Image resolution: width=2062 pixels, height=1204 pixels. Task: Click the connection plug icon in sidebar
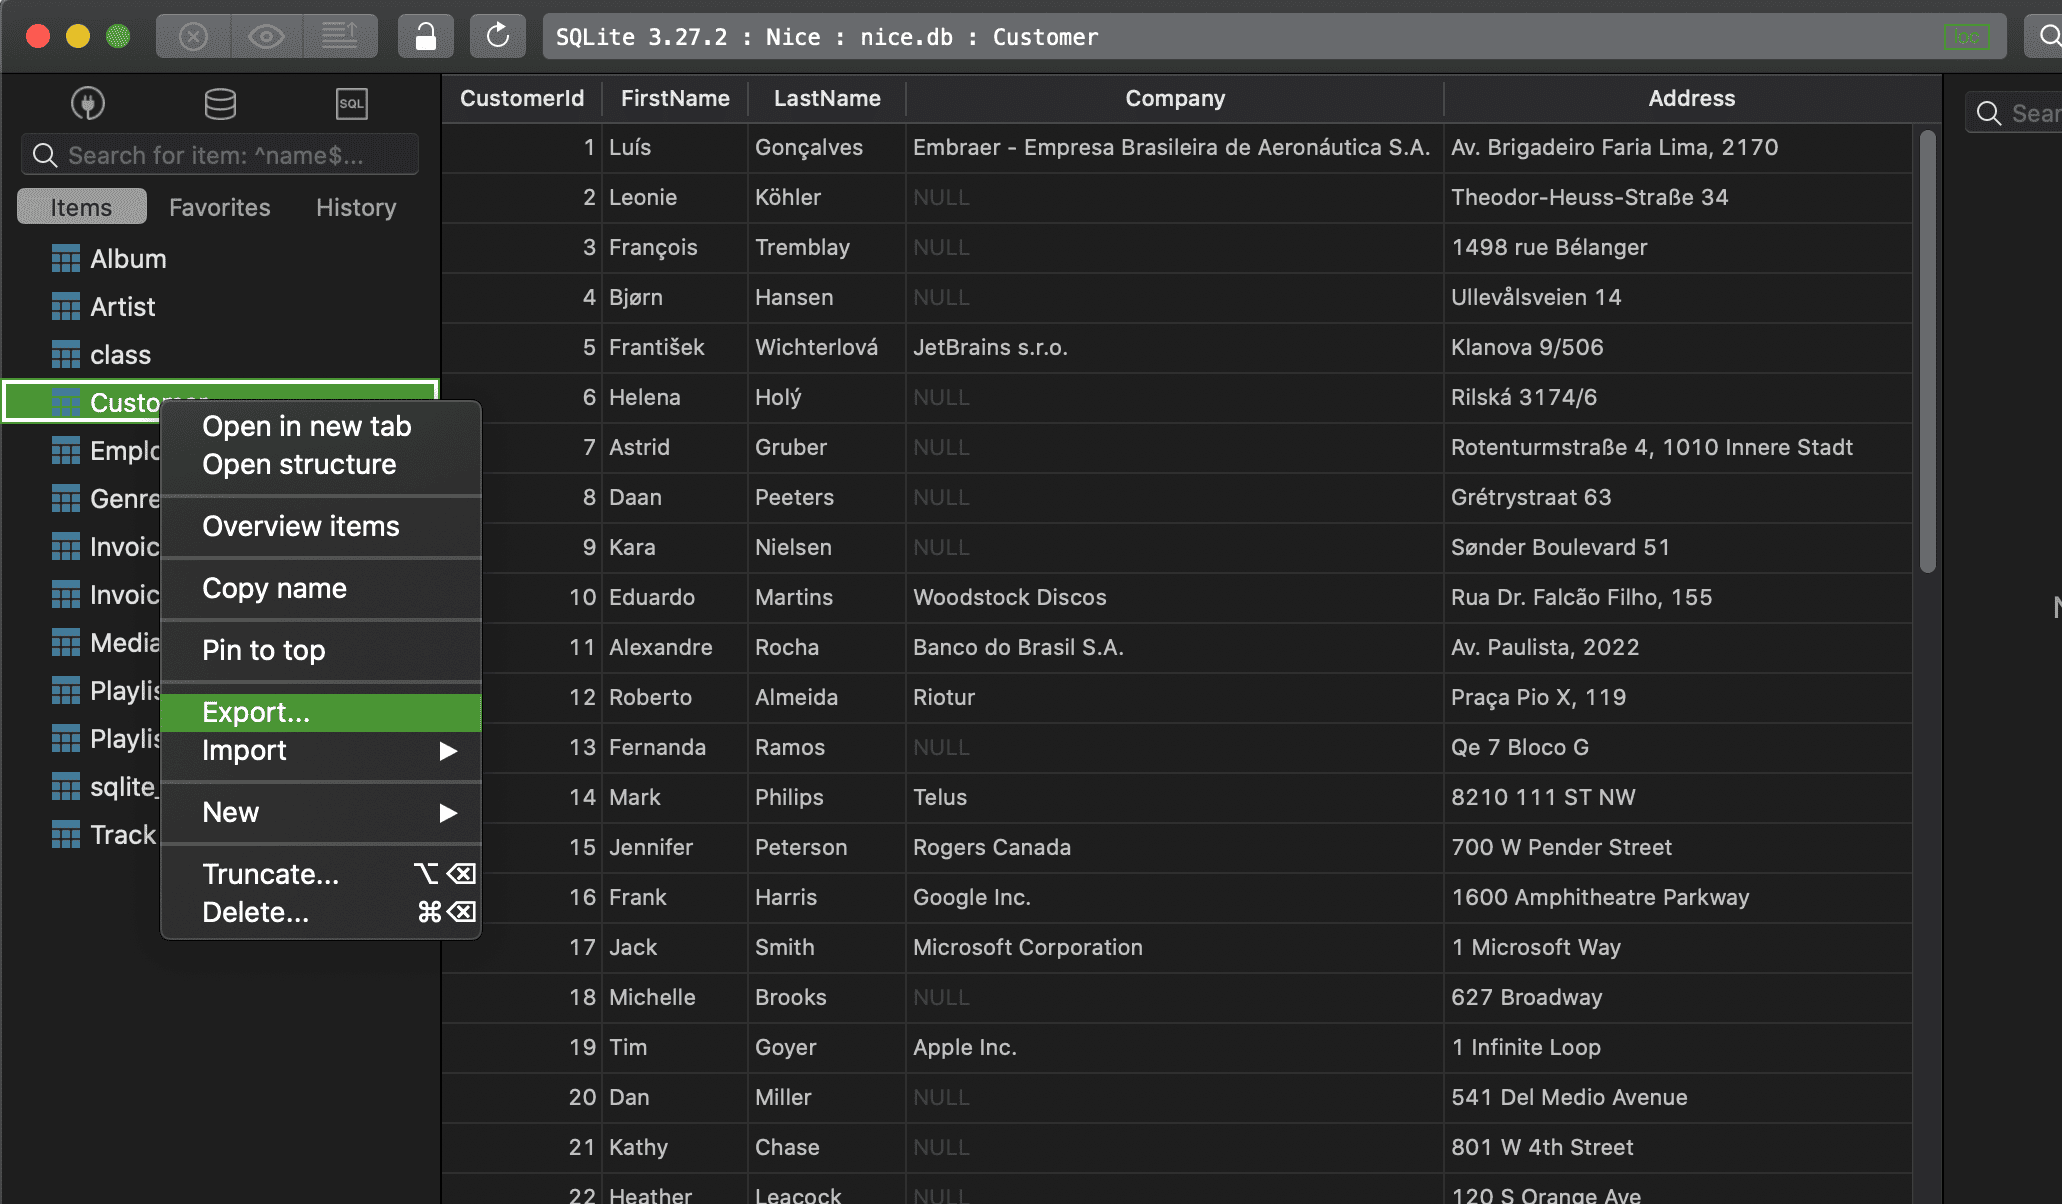pyautogui.click(x=88, y=103)
